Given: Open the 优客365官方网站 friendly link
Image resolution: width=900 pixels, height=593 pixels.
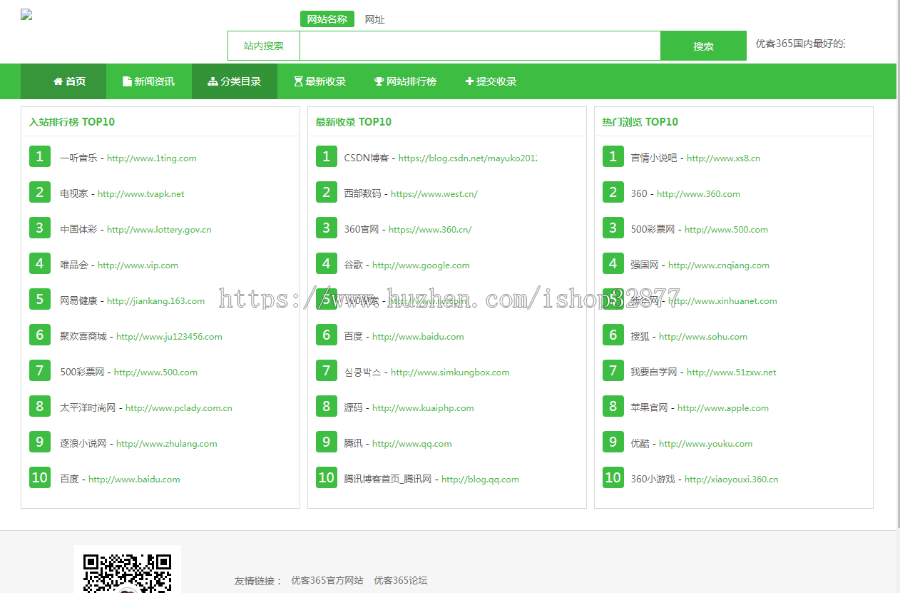Looking at the screenshot, I should pyautogui.click(x=327, y=580).
